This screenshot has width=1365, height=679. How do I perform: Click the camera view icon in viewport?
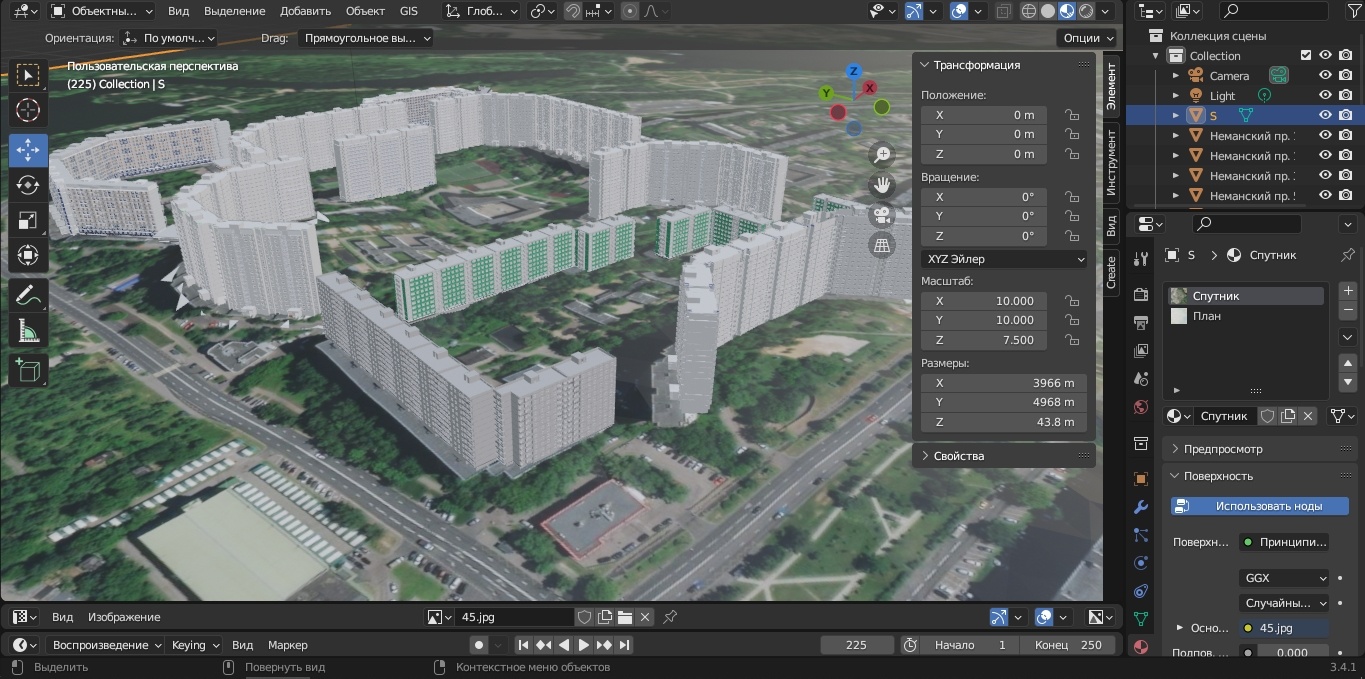coord(882,215)
